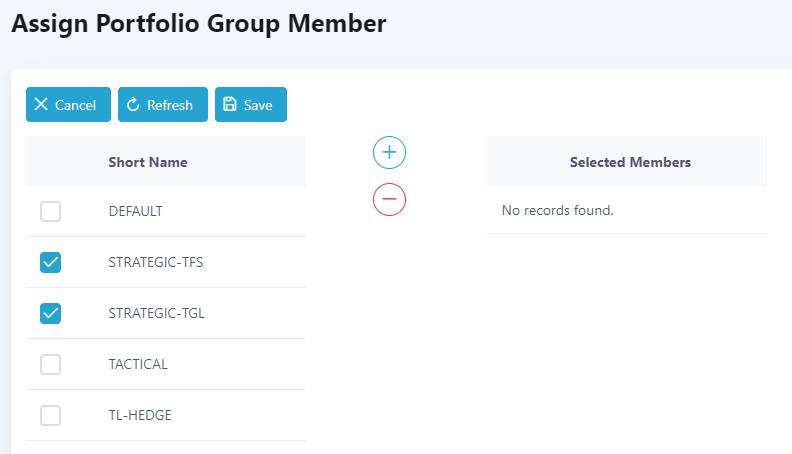Uncheck the STRATEGIC-TGL checkbox
This screenshot has height=454, width=792.
[51, 313]
